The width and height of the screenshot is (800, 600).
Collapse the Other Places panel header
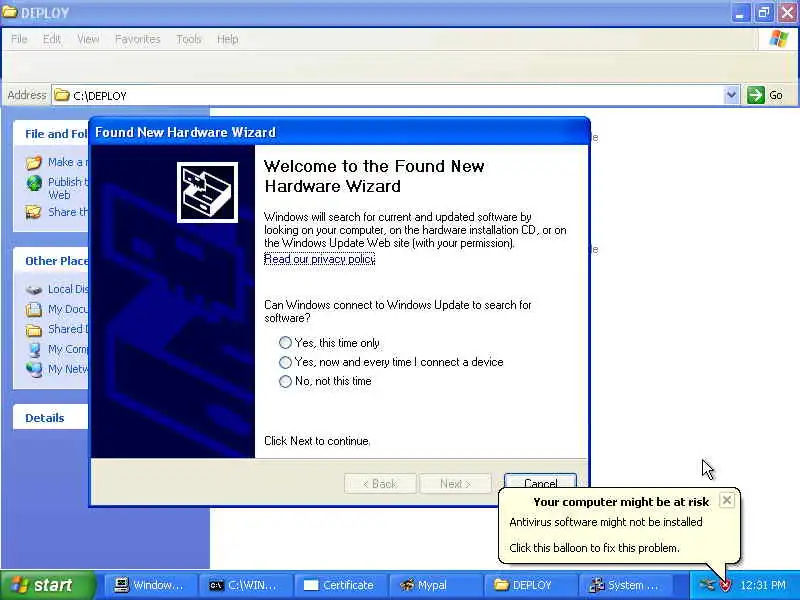51,261
